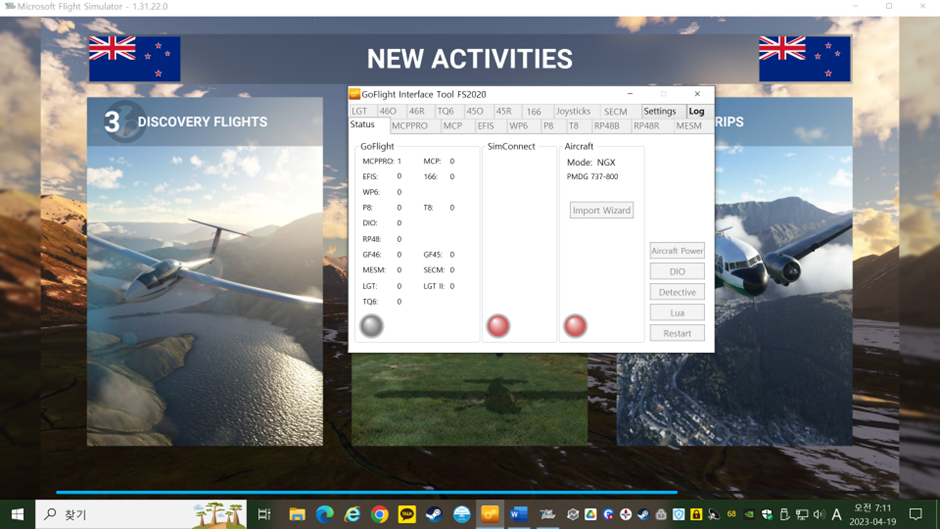The image size is (940, 529).
Task: Click the Import Wizard button
Action: (x=601, y=211)
